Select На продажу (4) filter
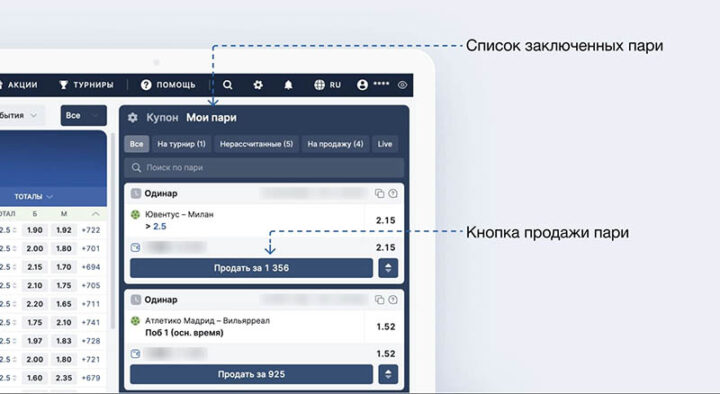720x394 pixels. pyautogui.click(x=335, y=144)
